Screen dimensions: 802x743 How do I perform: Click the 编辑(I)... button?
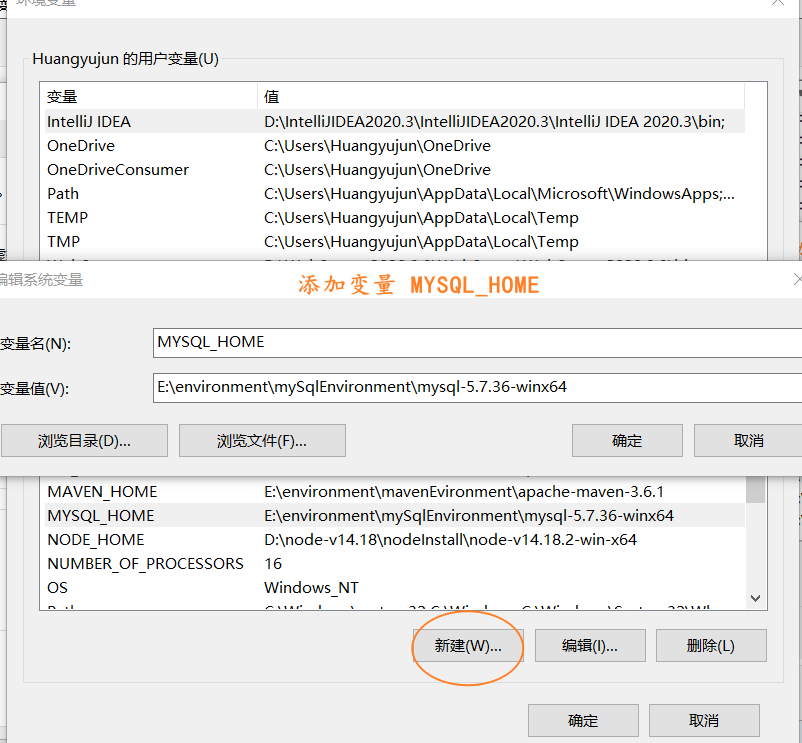[590, 645]
